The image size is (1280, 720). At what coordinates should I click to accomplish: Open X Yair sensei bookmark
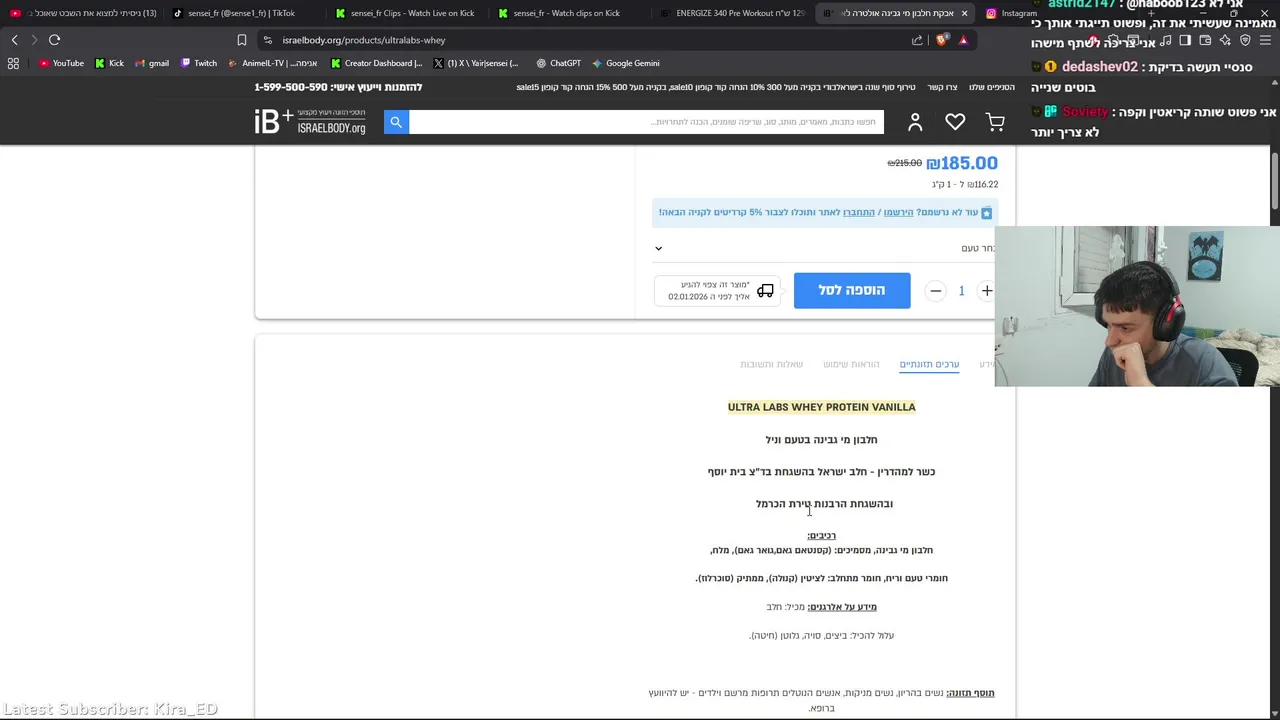[476, 63]
